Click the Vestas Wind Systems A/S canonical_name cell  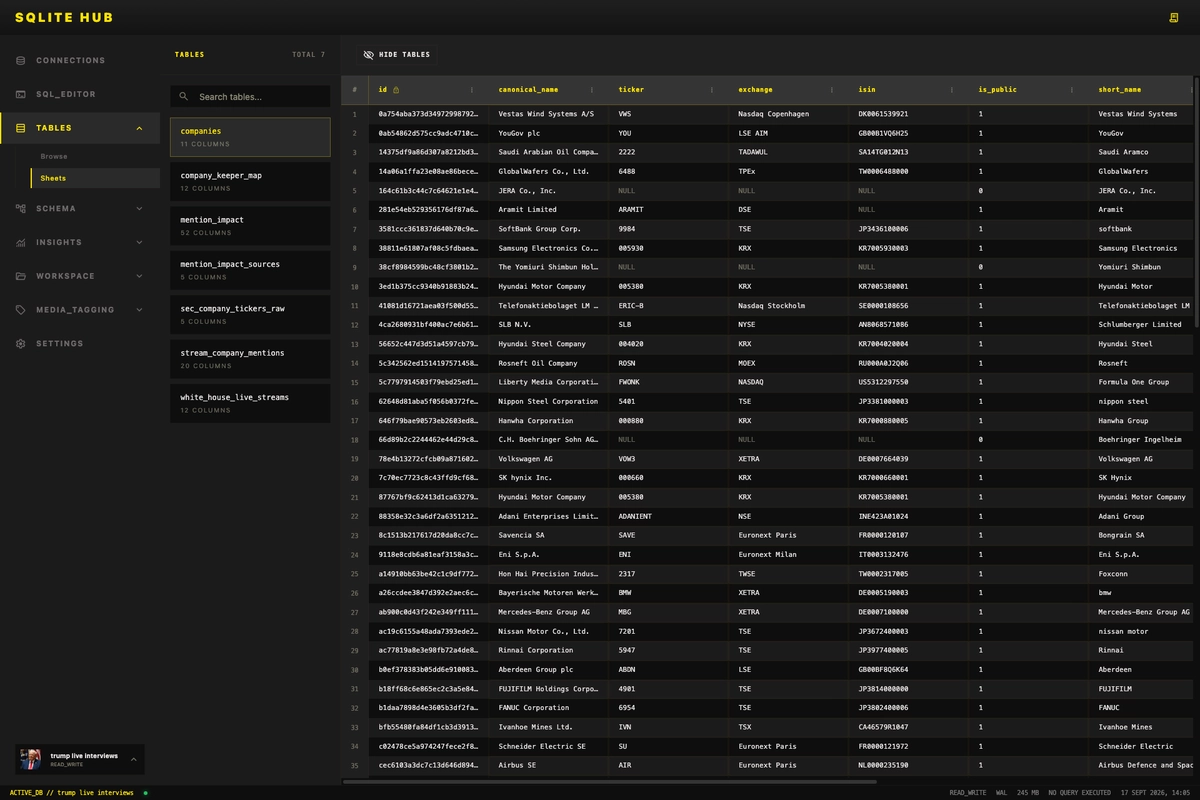[548, 114]
